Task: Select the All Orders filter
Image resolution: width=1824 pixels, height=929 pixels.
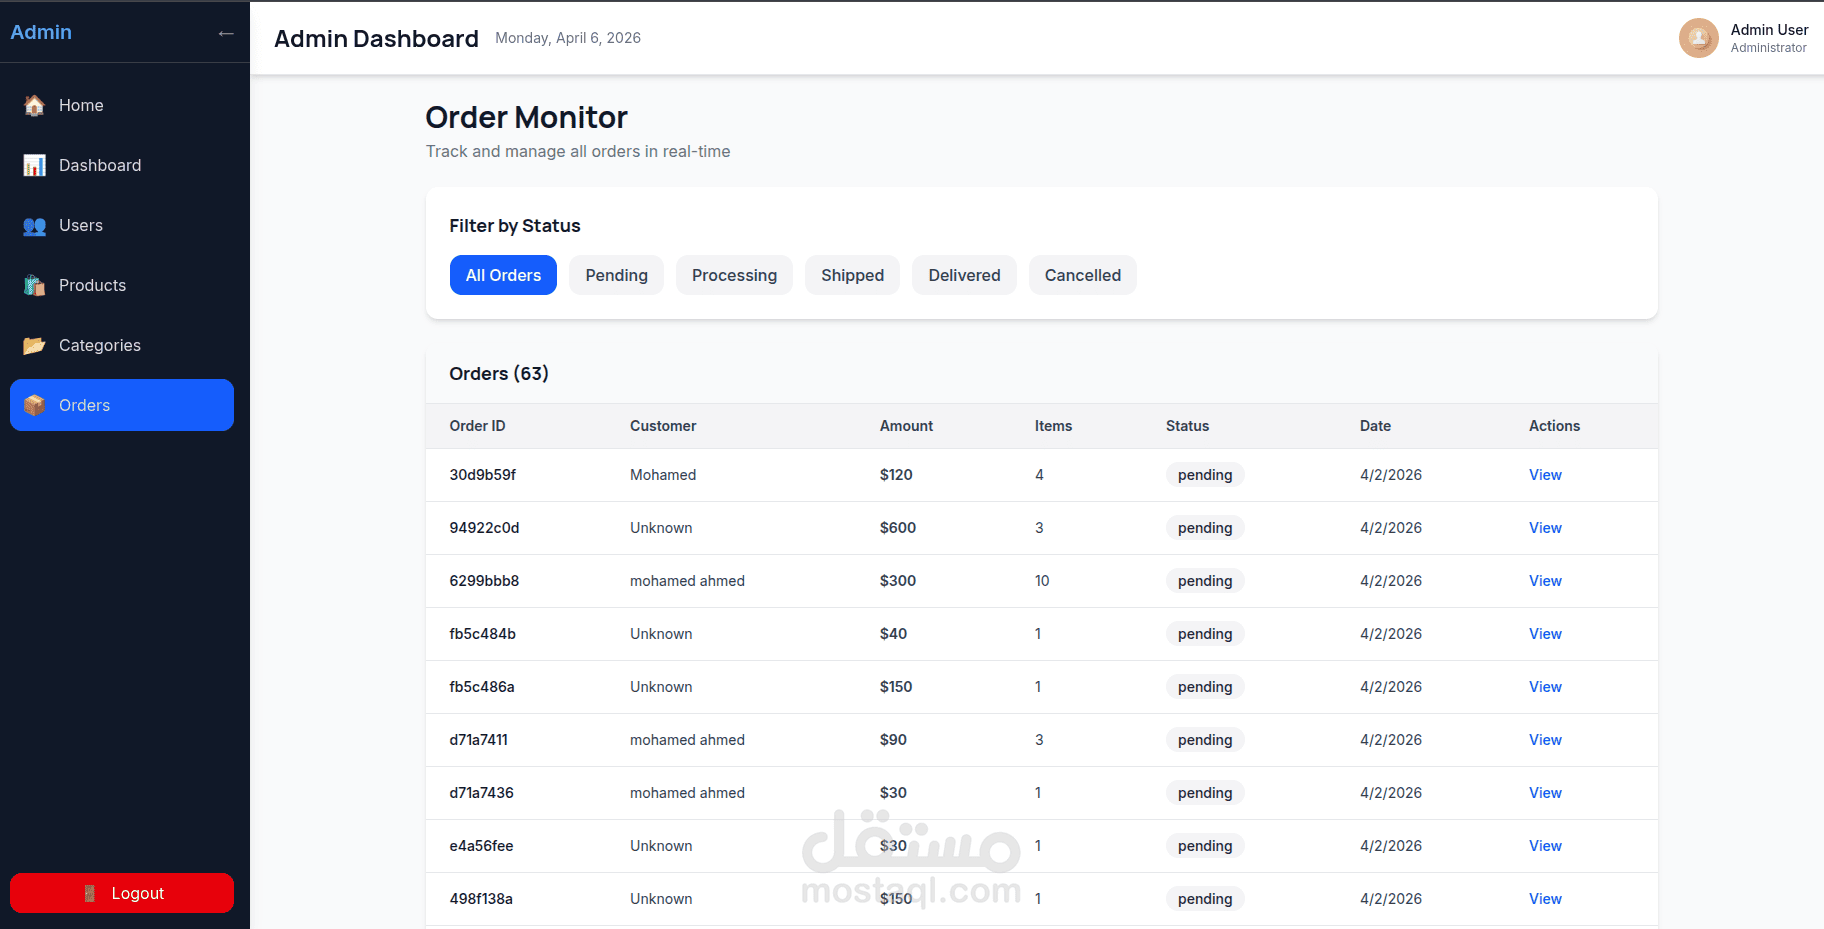Action: (x=503, y=275)
